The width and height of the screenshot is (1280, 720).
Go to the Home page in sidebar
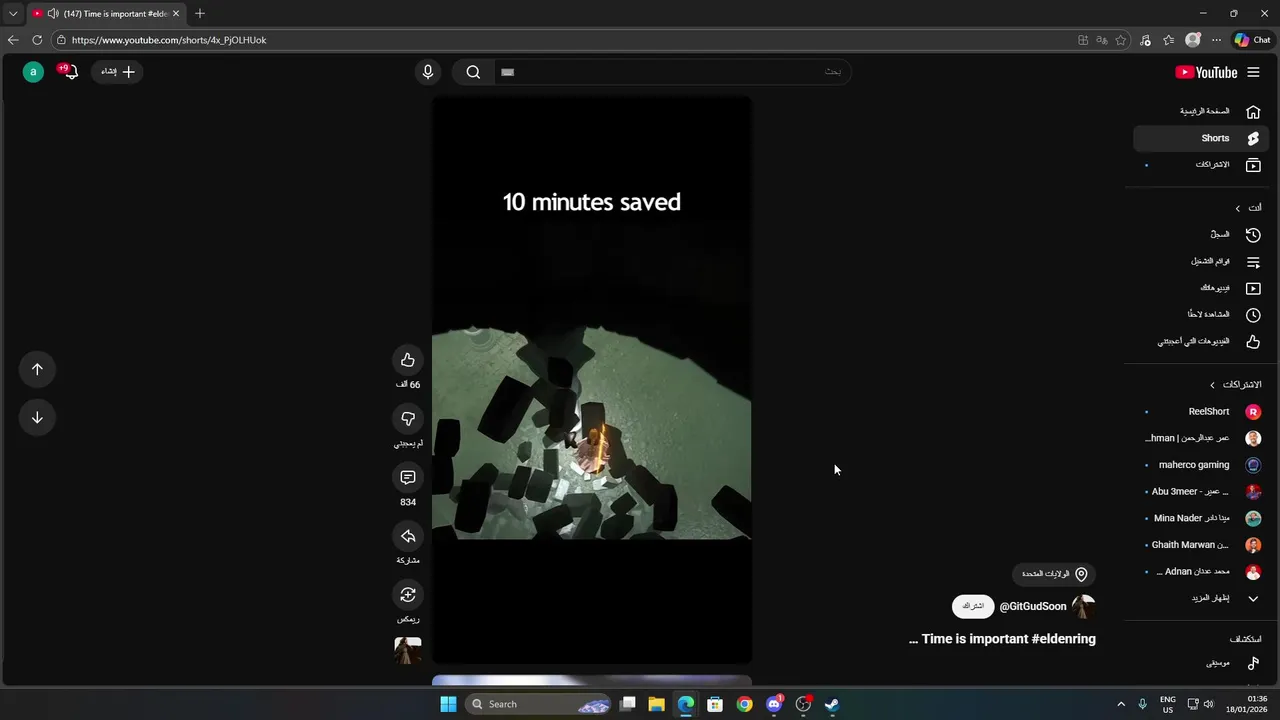pos(1200,111)
